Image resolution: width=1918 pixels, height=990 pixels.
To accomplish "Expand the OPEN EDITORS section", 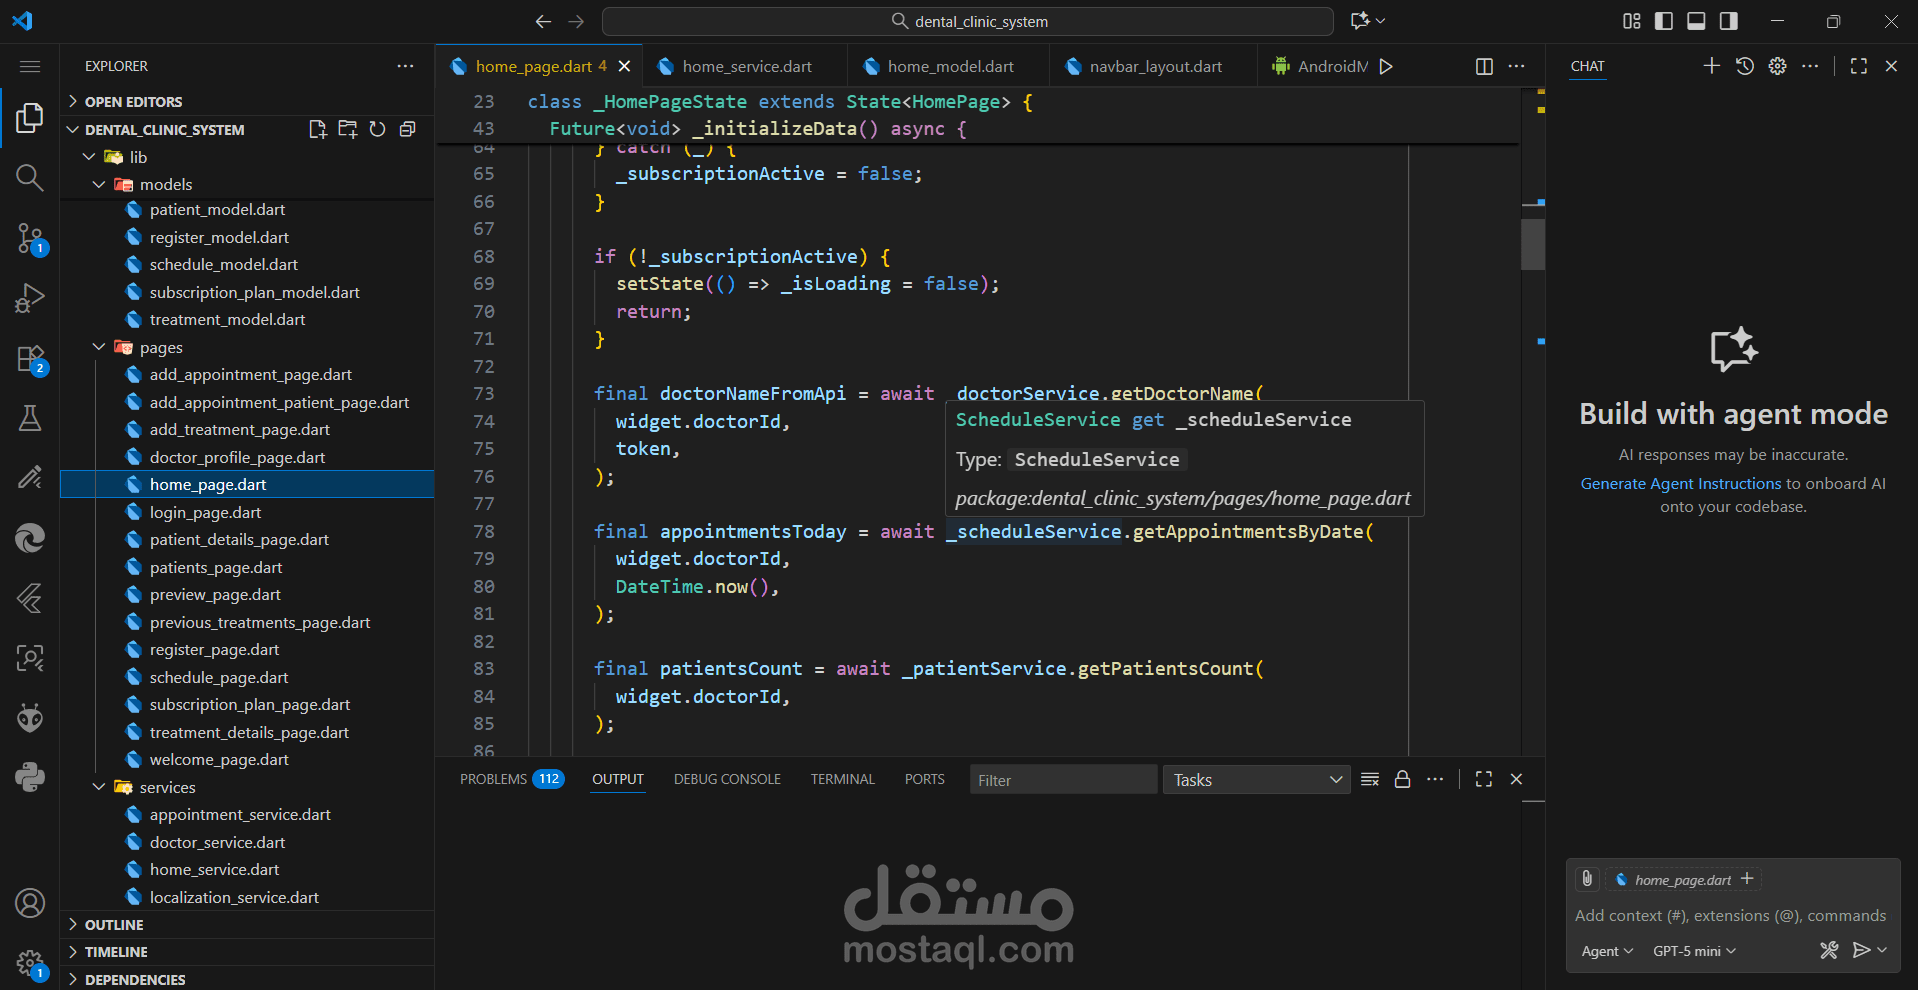I will (248, 102).
